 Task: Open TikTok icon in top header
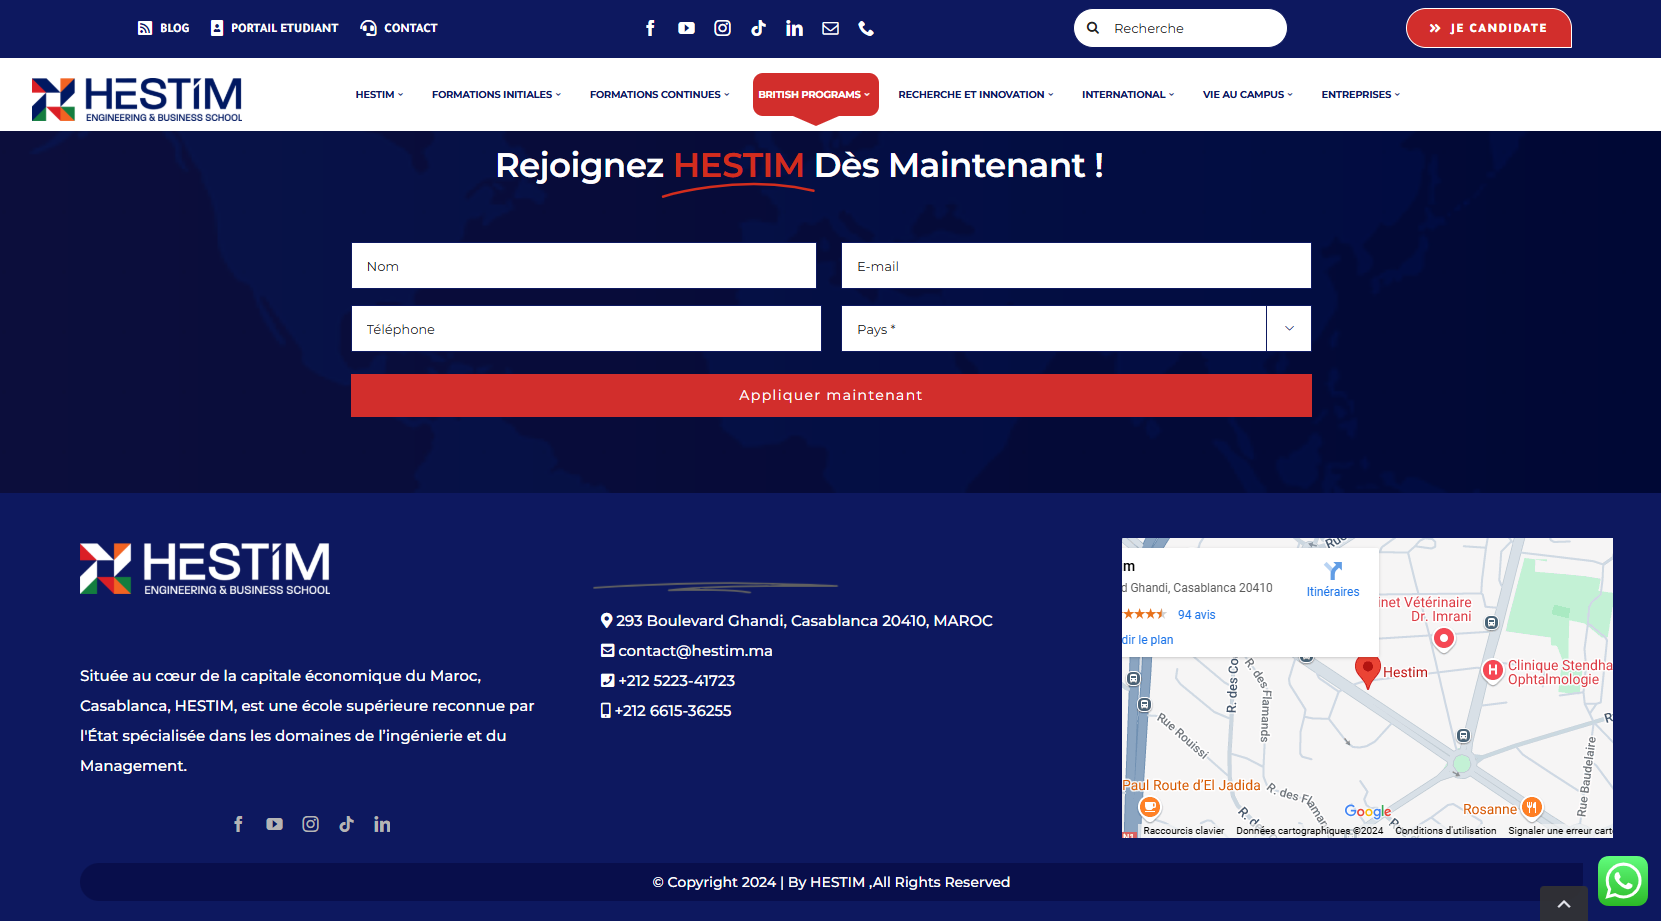[x=758, y=28]
